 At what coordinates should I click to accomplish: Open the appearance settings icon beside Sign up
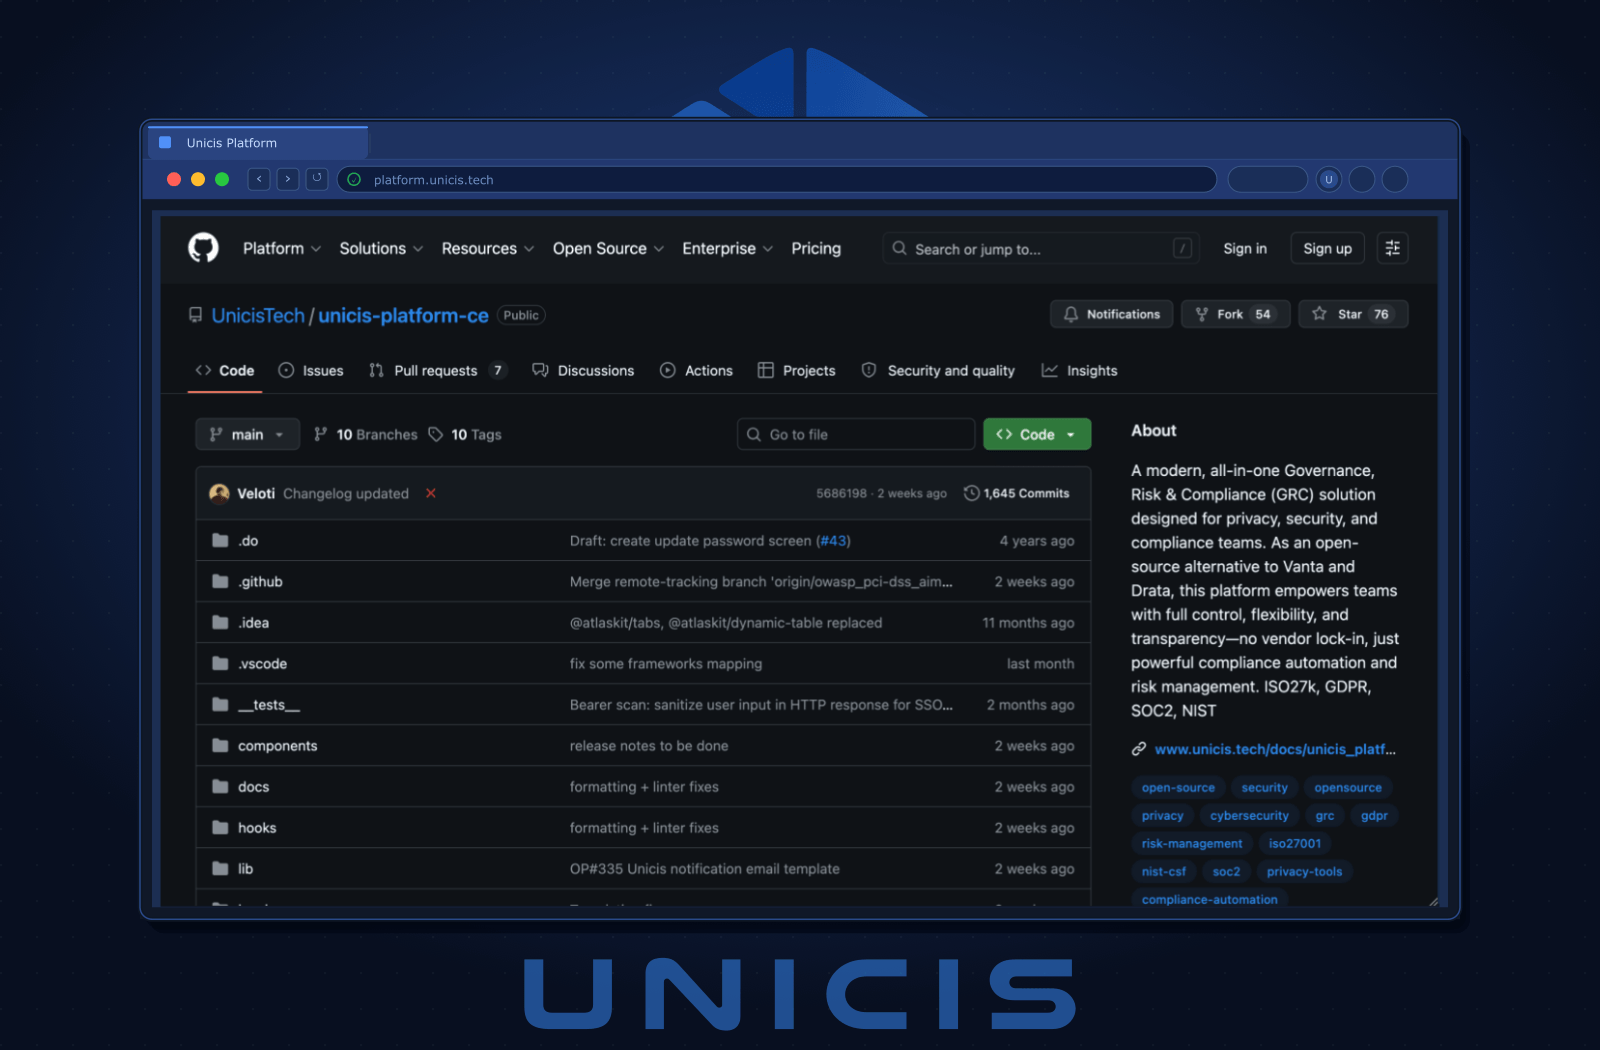coord(1392,248)
